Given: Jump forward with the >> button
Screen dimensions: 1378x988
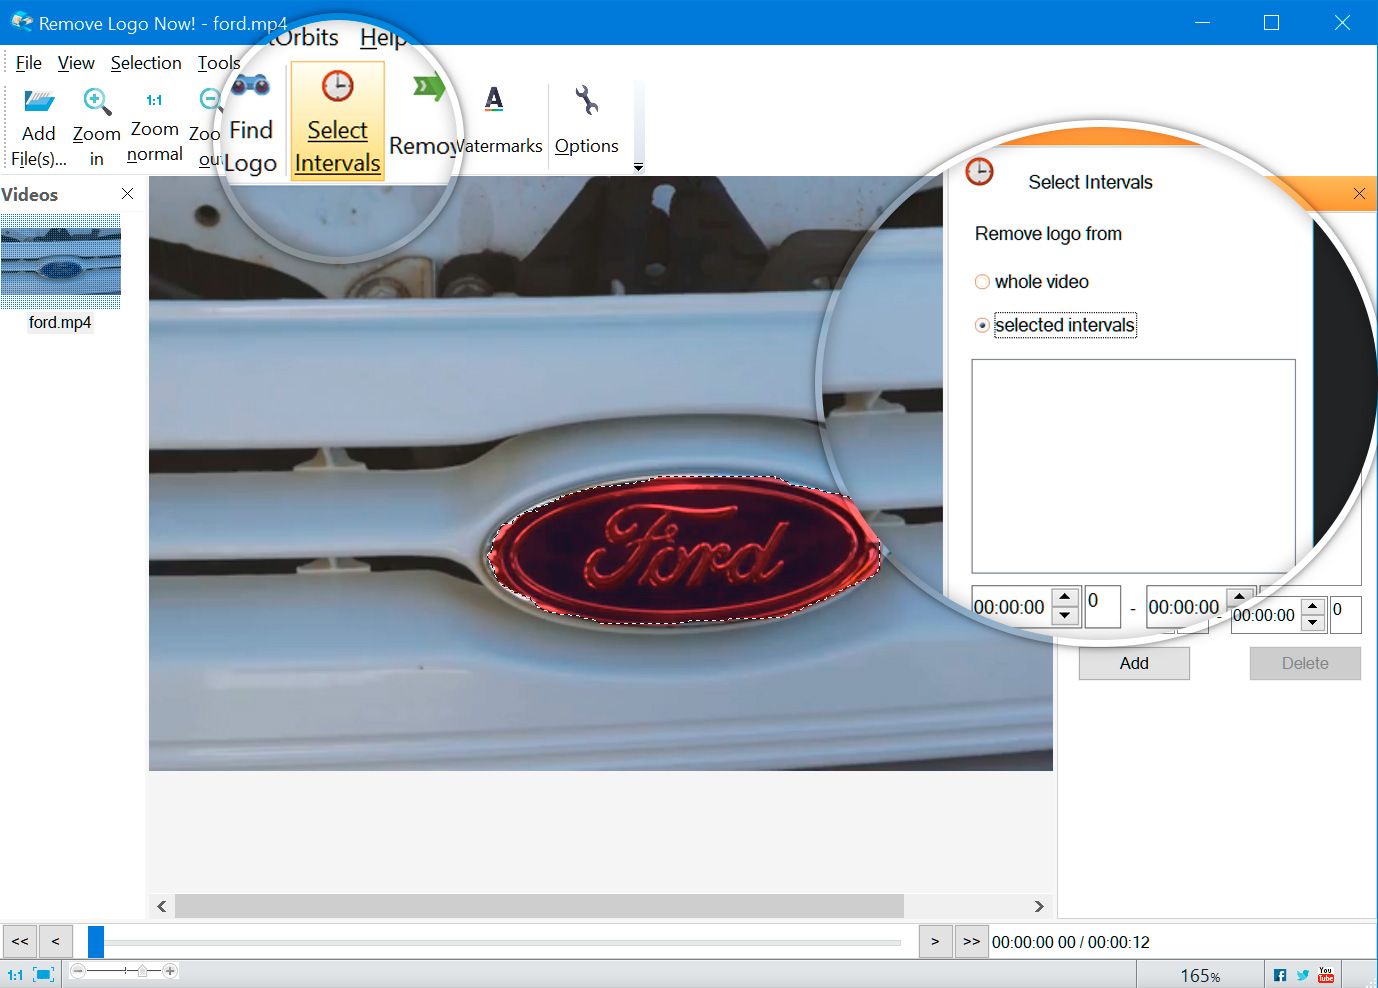Looking at the screenshot, I should 971,942.
